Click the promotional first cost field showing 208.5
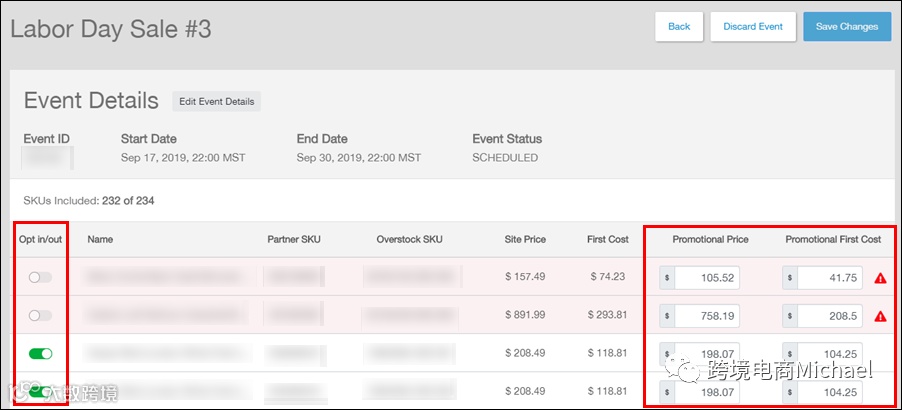Image resolution: width=902 pixels, height=410 pixels. point(829,316)
